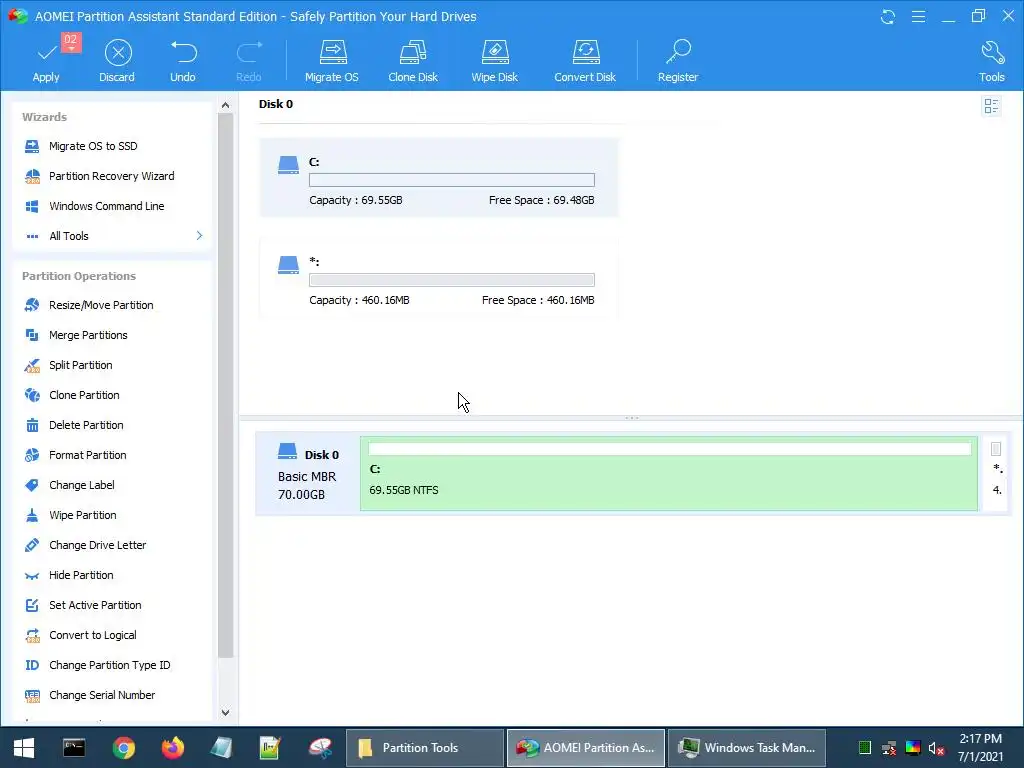Click the Change Serial Number icon
This screenshot has height=768, width=1024.
[x=32, y=696]
